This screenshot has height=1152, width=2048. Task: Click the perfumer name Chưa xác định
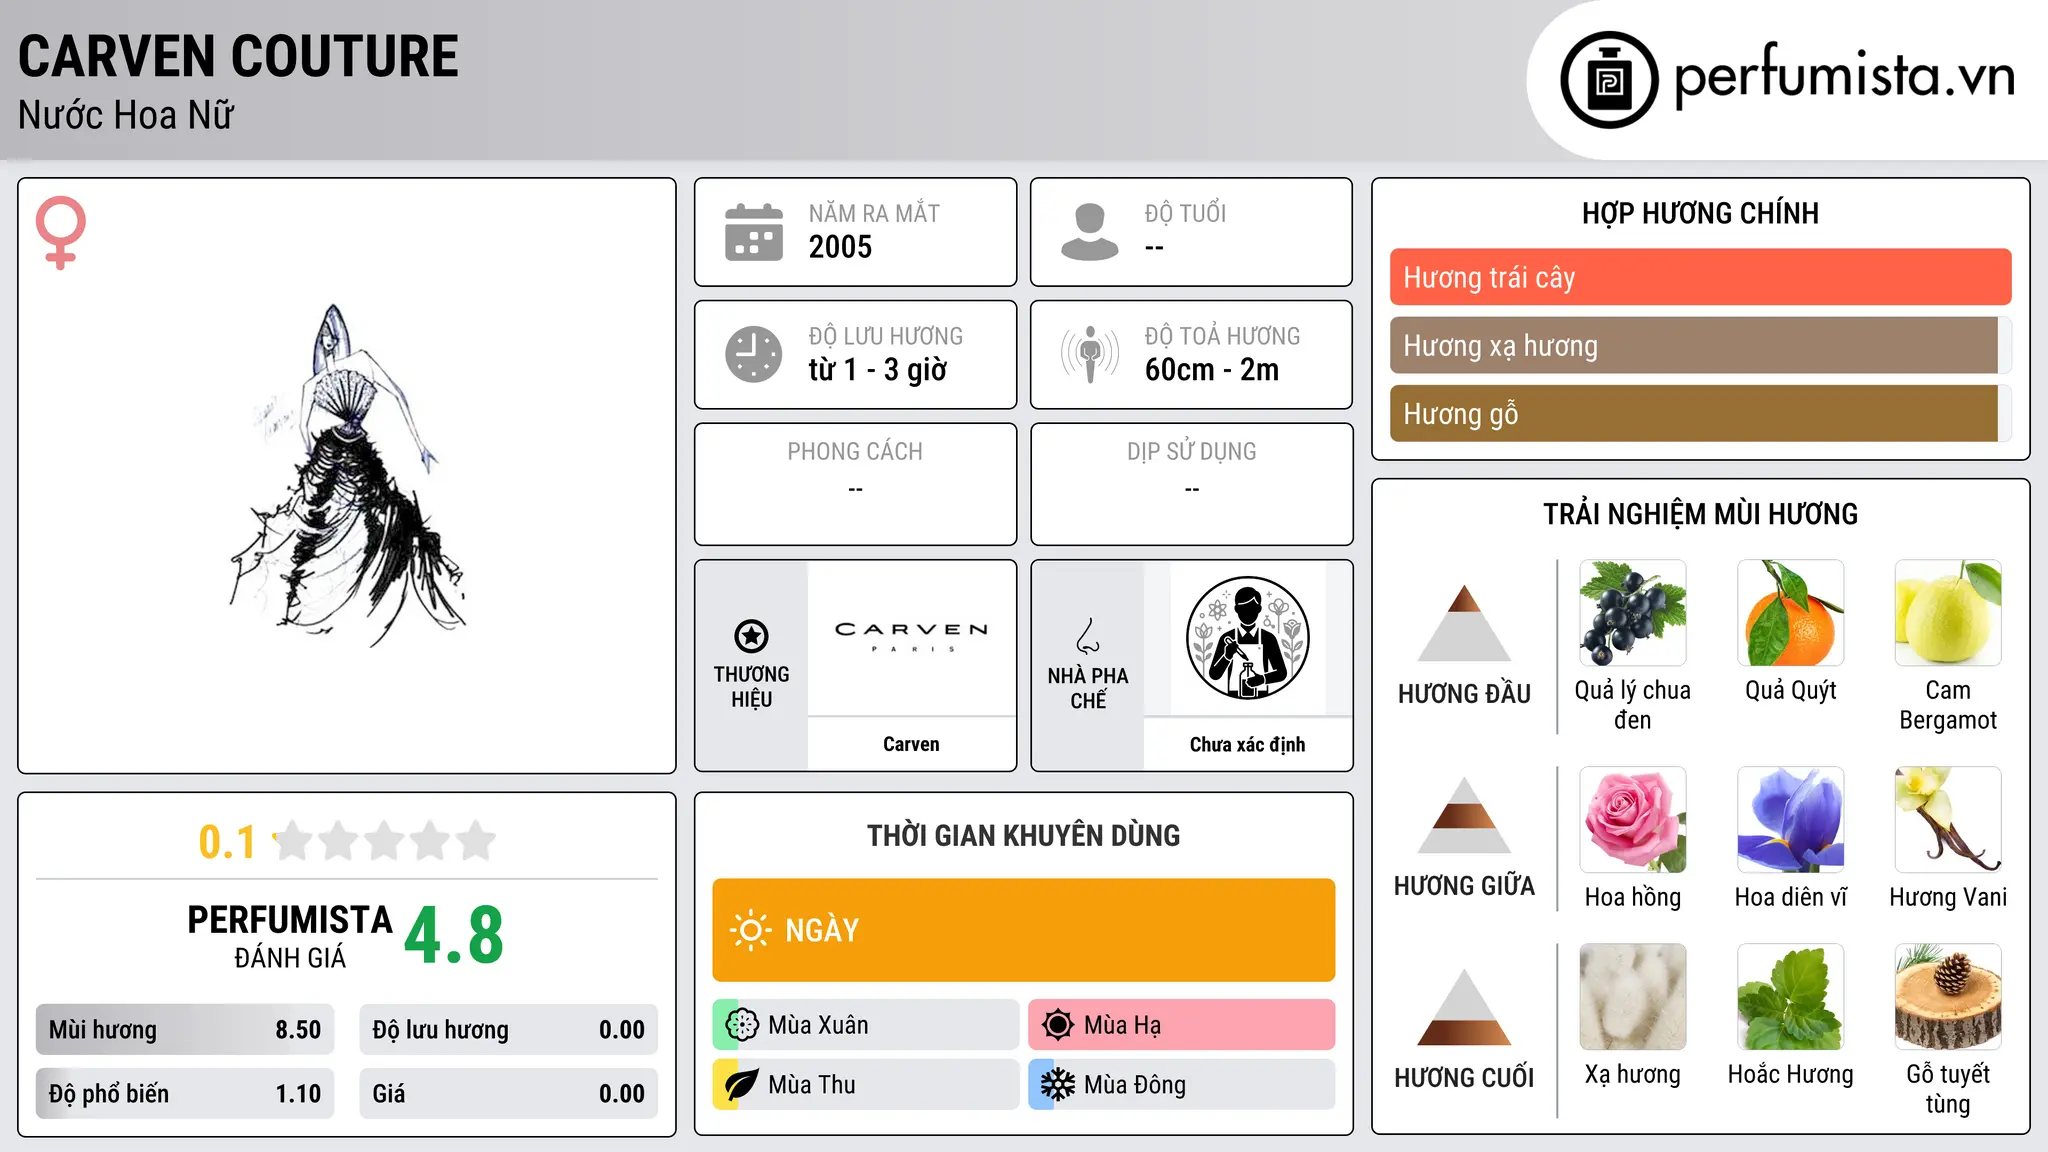[x=1247, y=744]
